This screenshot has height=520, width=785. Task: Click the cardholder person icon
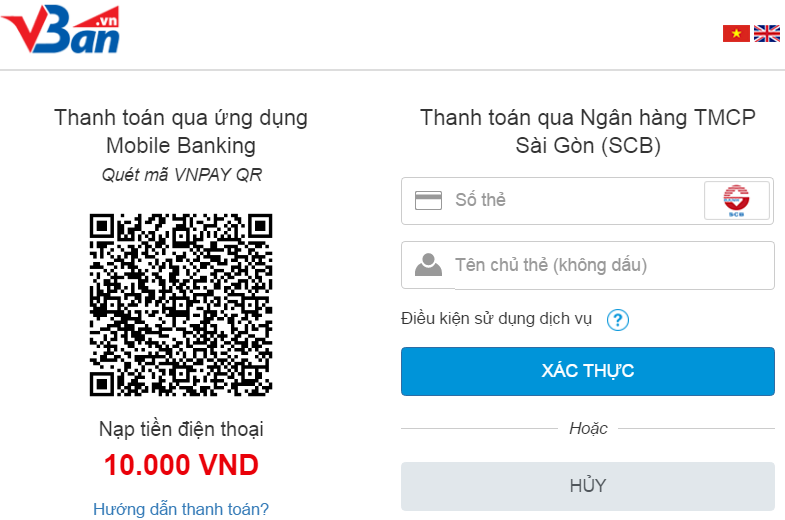point(428,265)
